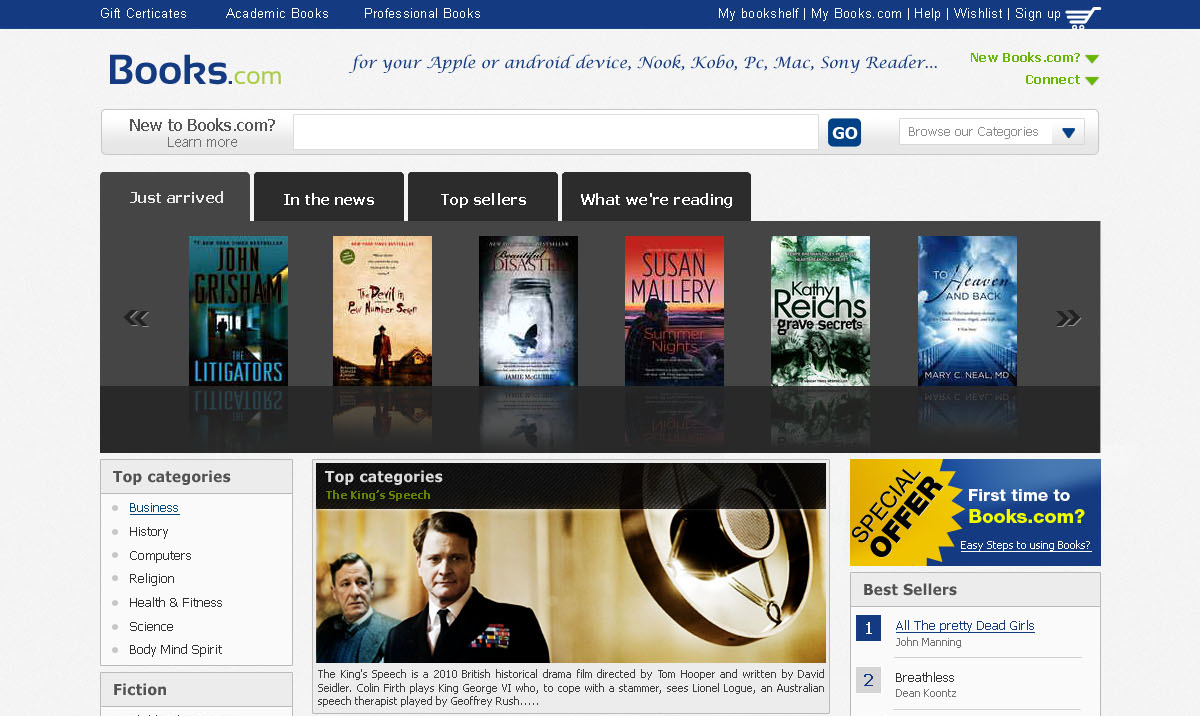Open the Browse our Categories dropdown

[x=991, y=132]
